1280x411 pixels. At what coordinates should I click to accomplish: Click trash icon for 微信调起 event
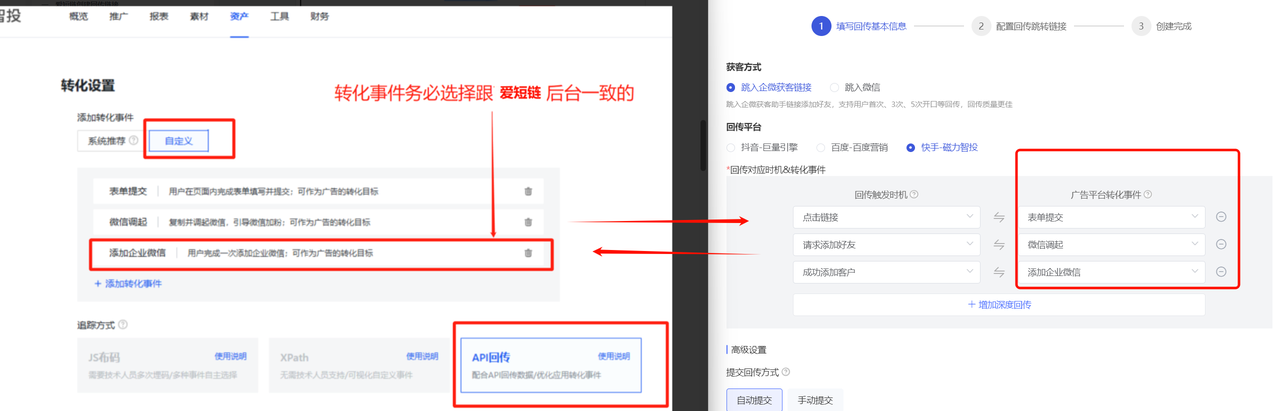(528, 222)
